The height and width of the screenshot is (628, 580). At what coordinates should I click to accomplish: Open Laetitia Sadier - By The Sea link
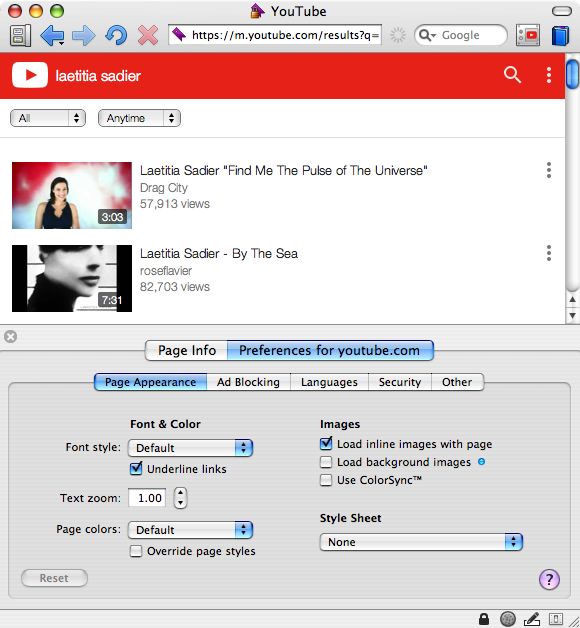(x=219, y=254)
